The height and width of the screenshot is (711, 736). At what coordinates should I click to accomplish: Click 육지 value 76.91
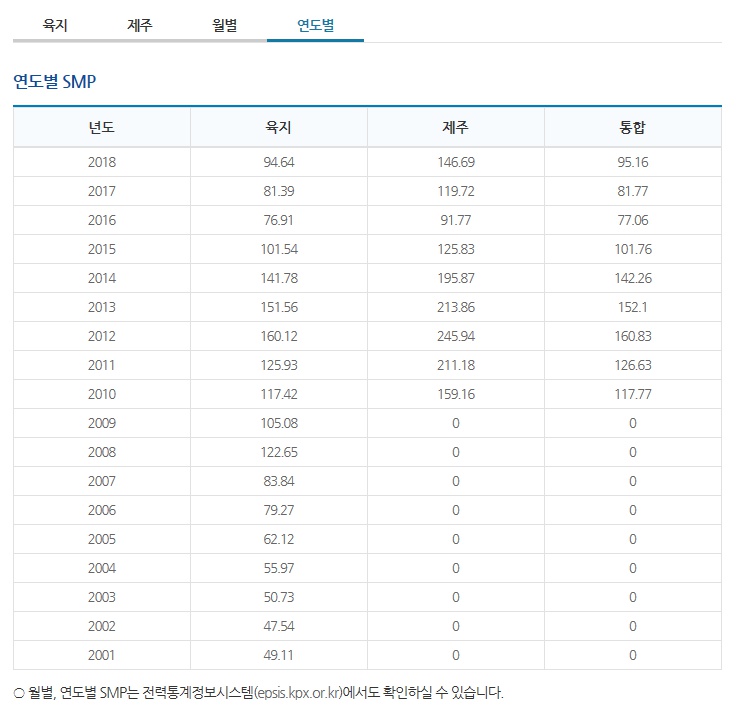coord(279,220)
